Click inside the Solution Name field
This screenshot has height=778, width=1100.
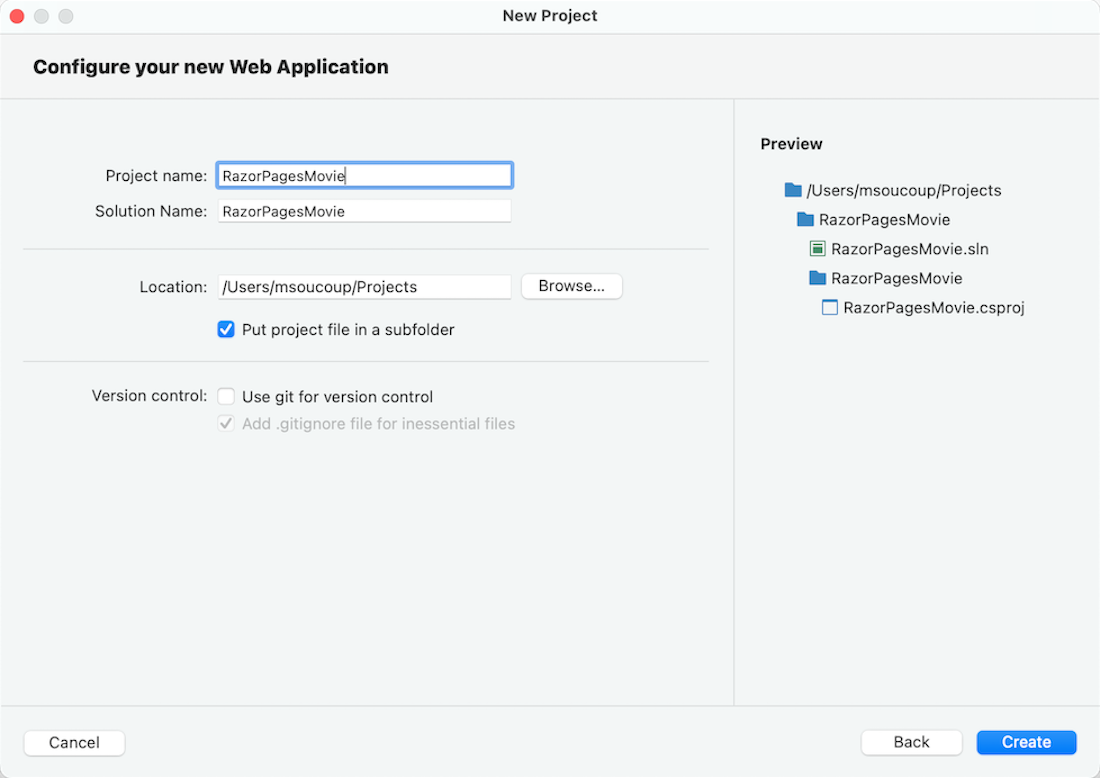[364, 210]
